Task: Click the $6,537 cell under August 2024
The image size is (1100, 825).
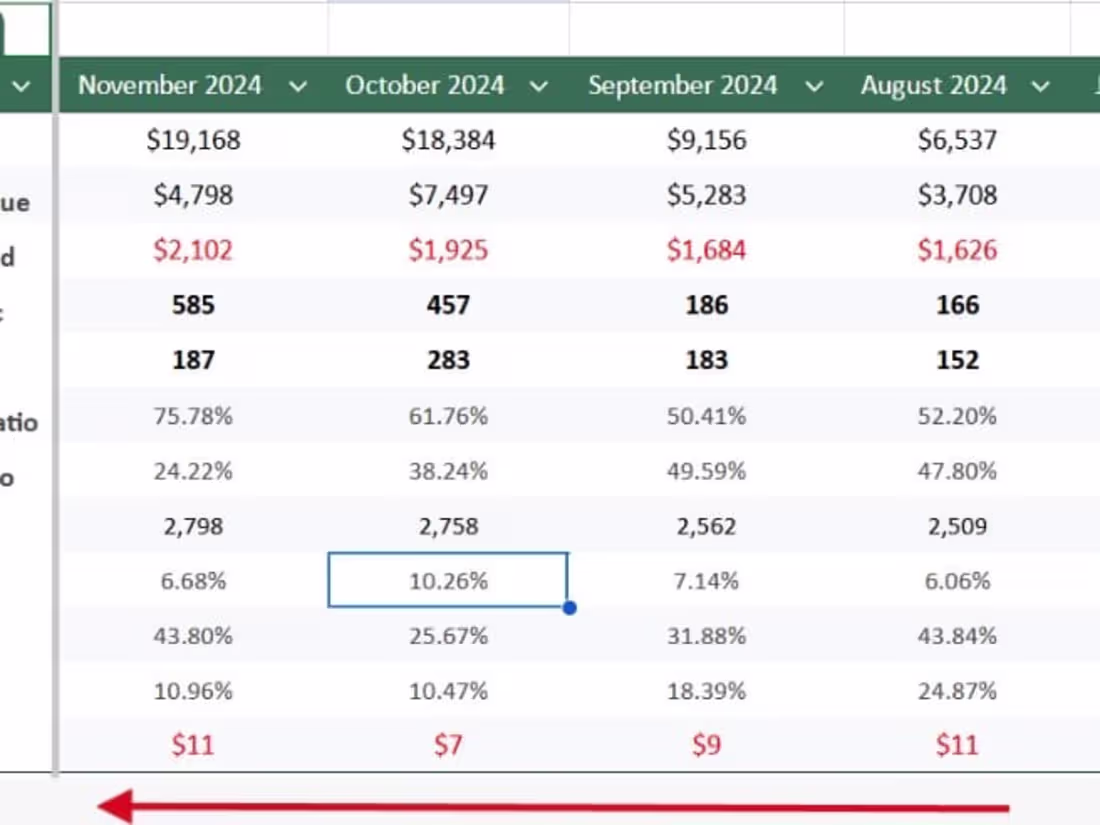Action: (957, 140)
